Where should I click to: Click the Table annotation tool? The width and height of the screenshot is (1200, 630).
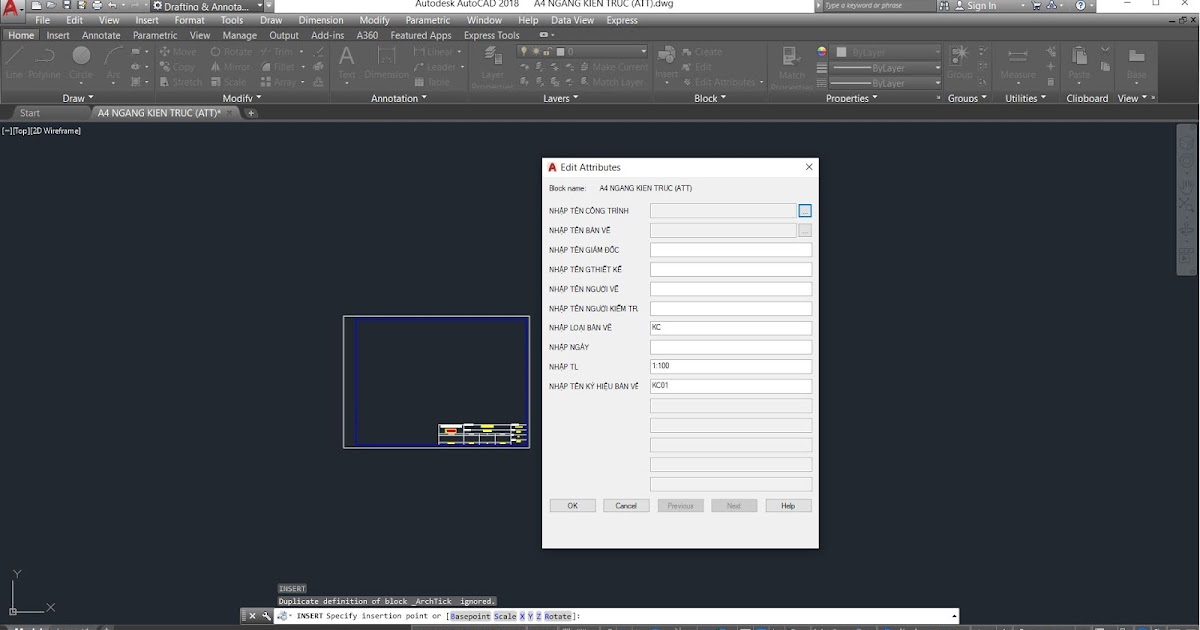432,82
